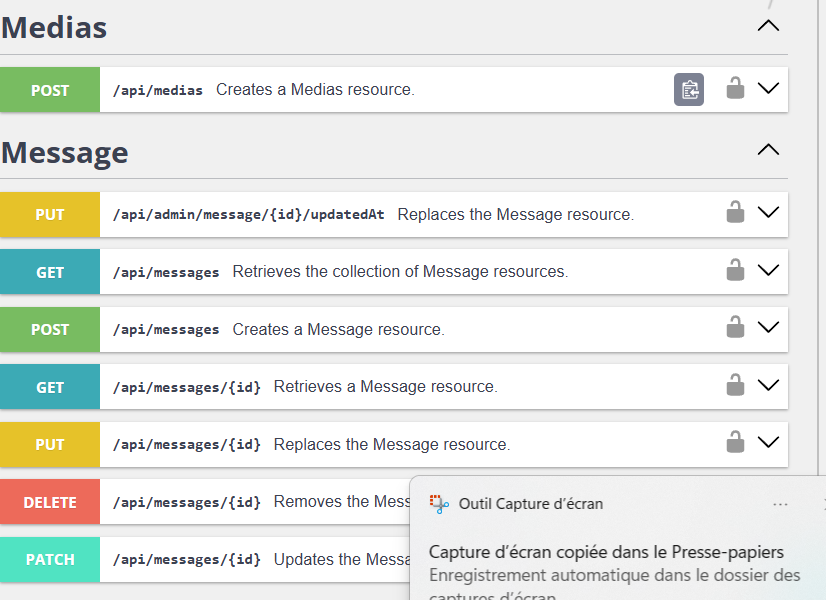Toggle authorization lock on PUT /api/messages/{id}

735,442
